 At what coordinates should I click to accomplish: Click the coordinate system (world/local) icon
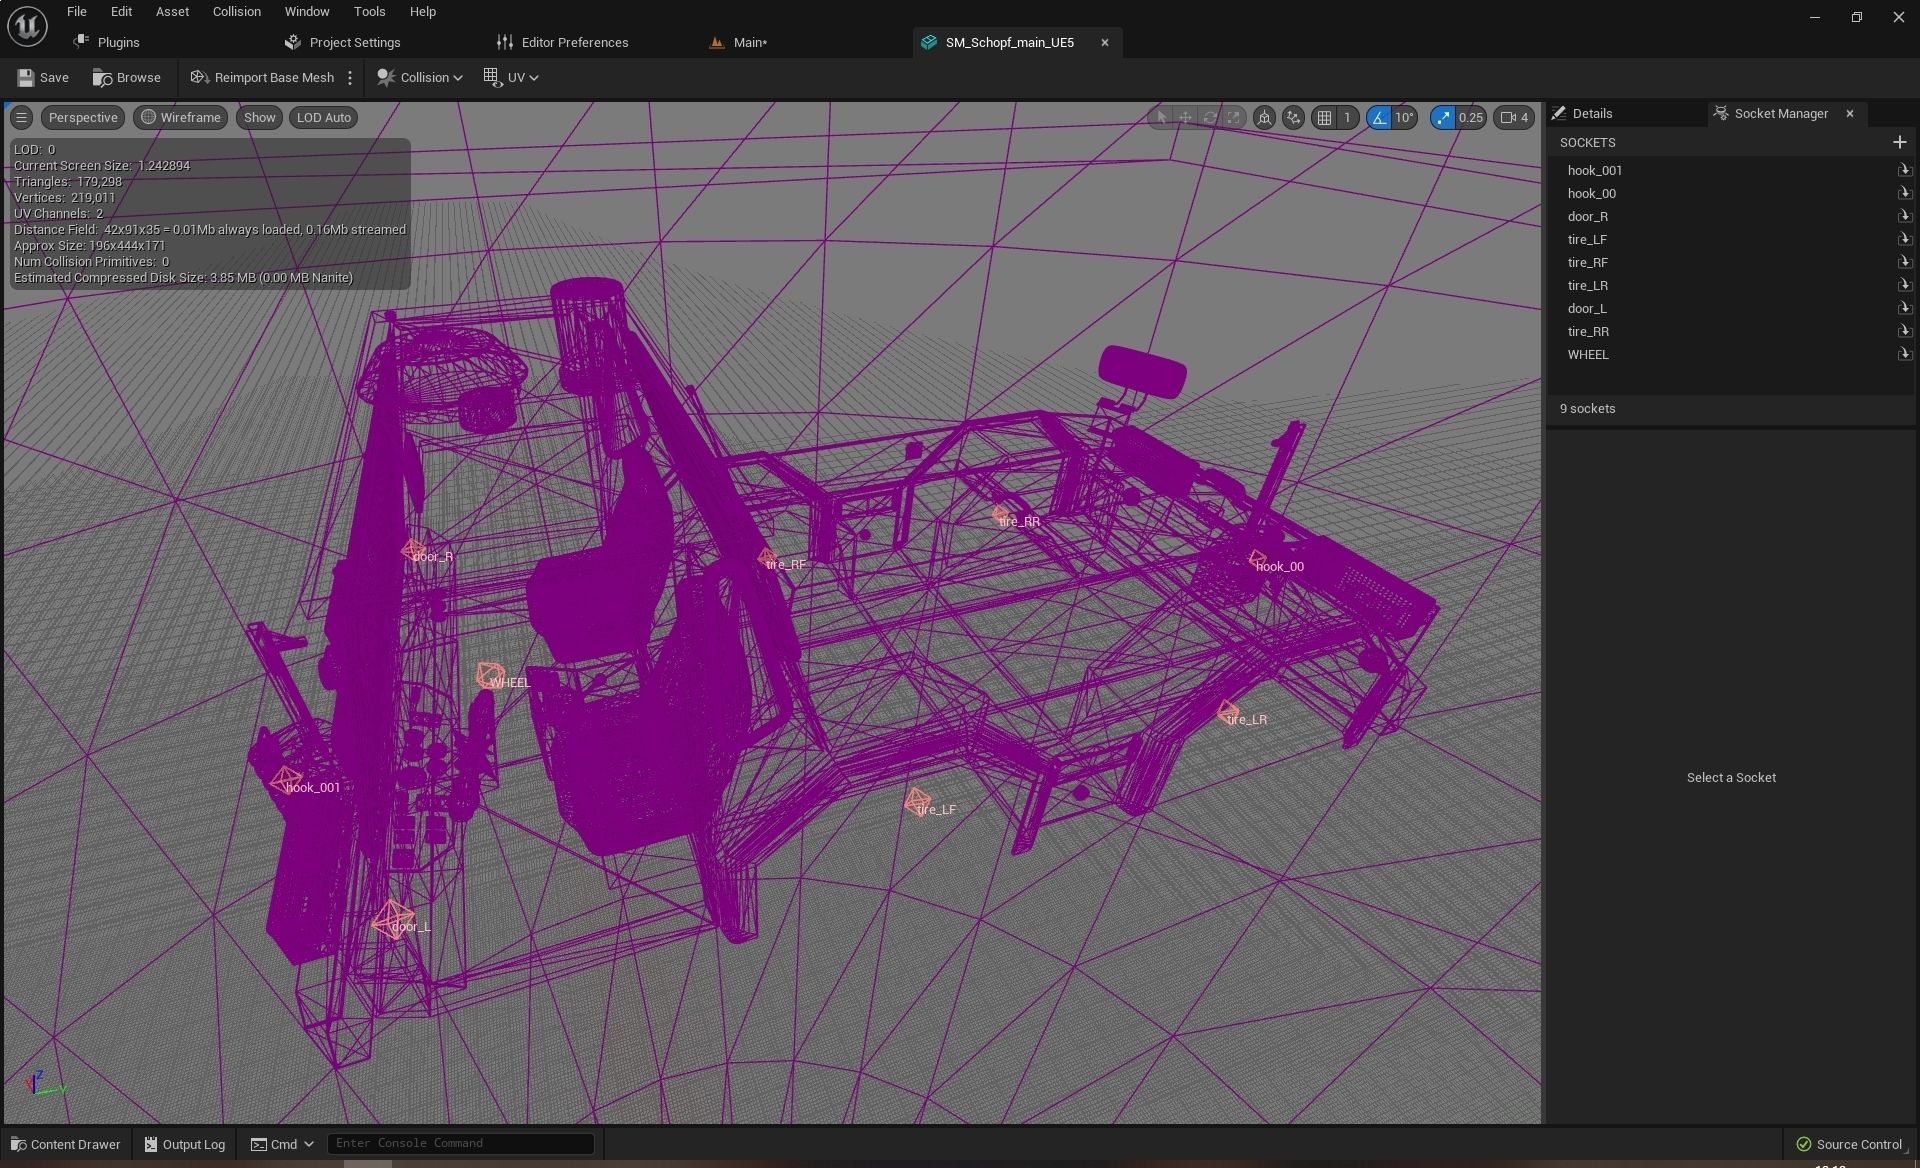point(1264,118)
